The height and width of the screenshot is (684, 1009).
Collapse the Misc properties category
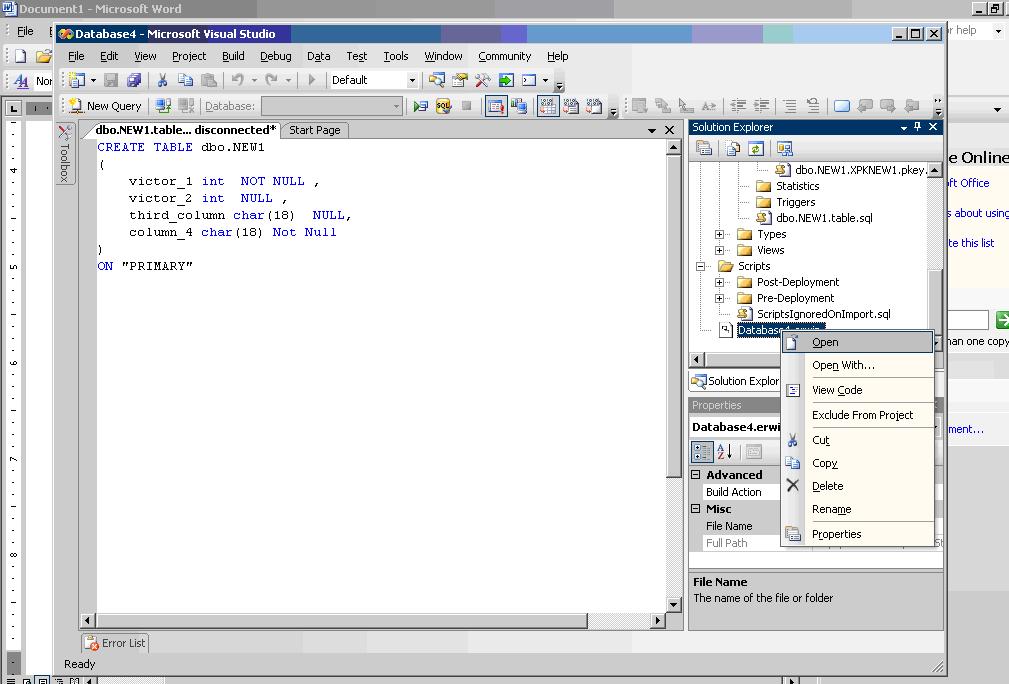pyautogui.click(x=696, y=509)
